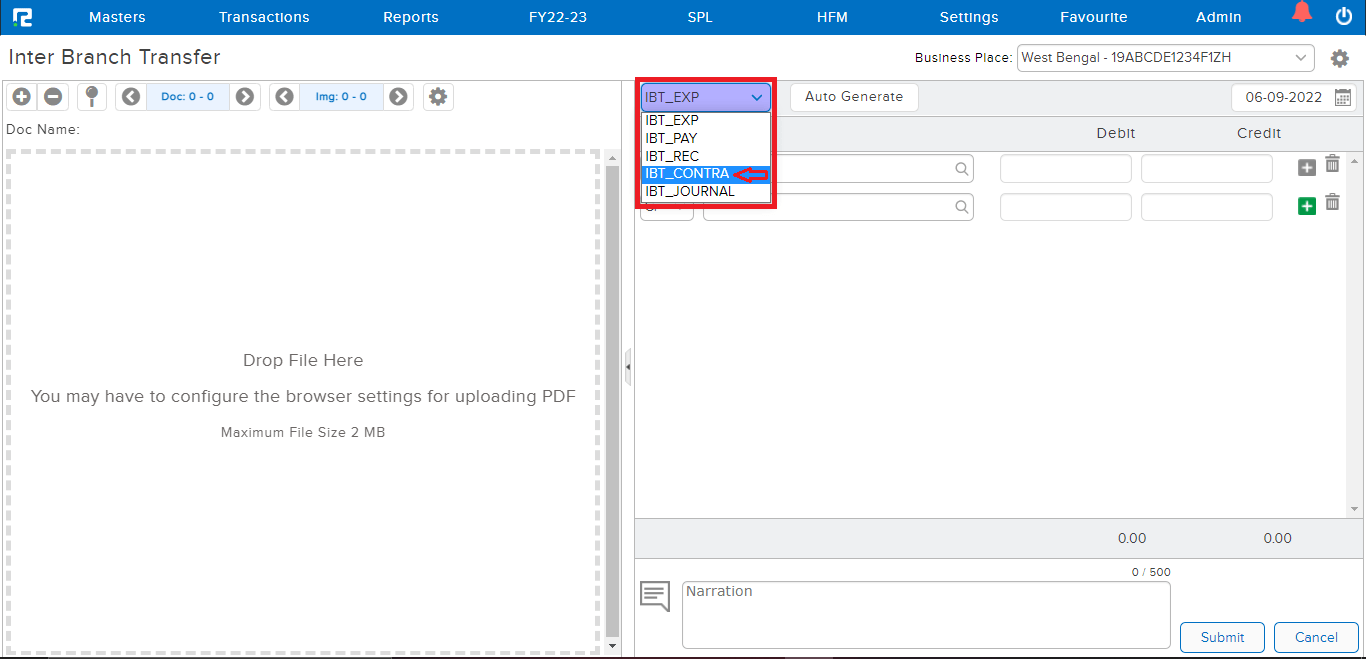This screenshot has height=659, width=1366.
Task: Open page settings gear near Business Place
Action: point(1339,58)
